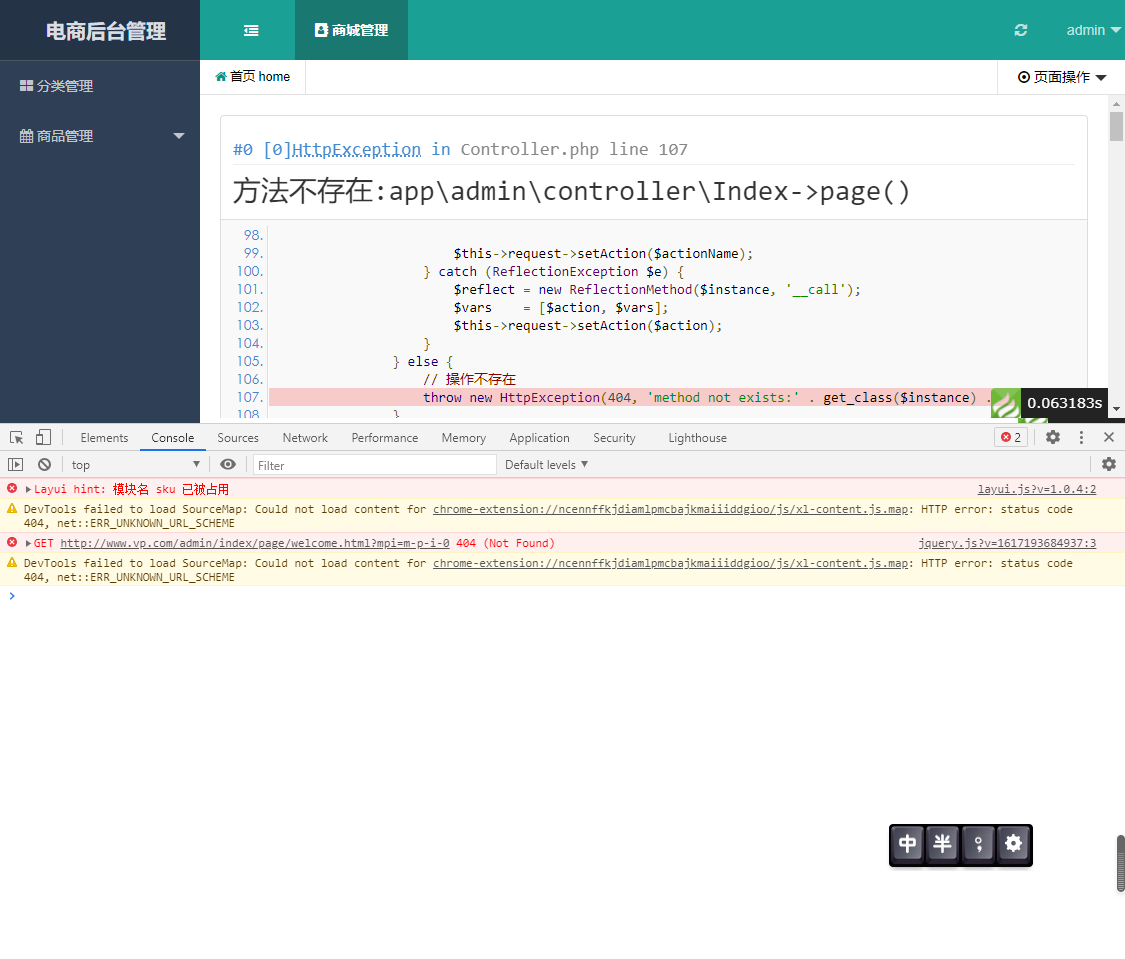This screenshot has width=1125, height=959.
Task: Click the green ThinkPHP trace icon
Action: (x=1005, y=404)
